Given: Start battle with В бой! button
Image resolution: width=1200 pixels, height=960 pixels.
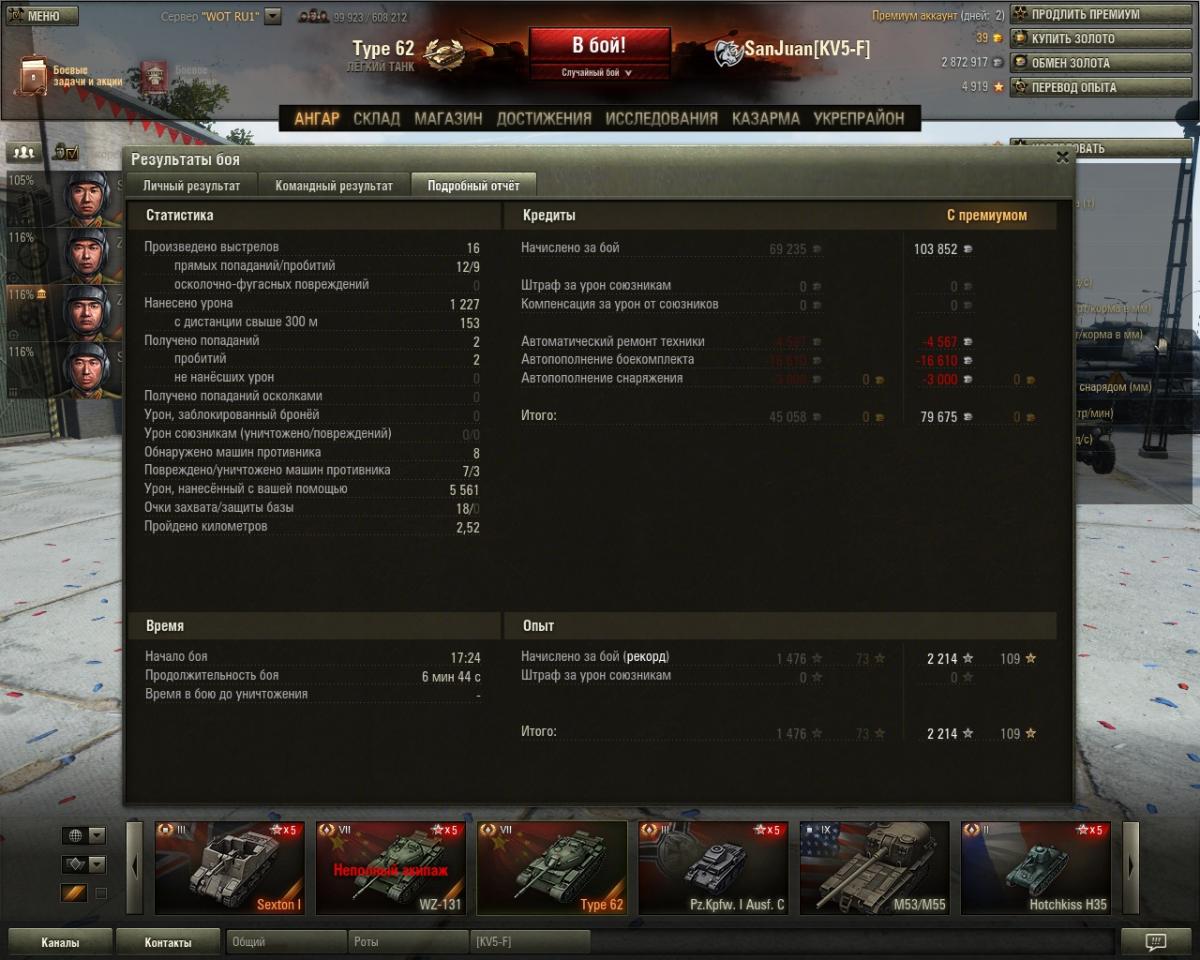Looking at the screenshot, I should [x=599, y=45].
